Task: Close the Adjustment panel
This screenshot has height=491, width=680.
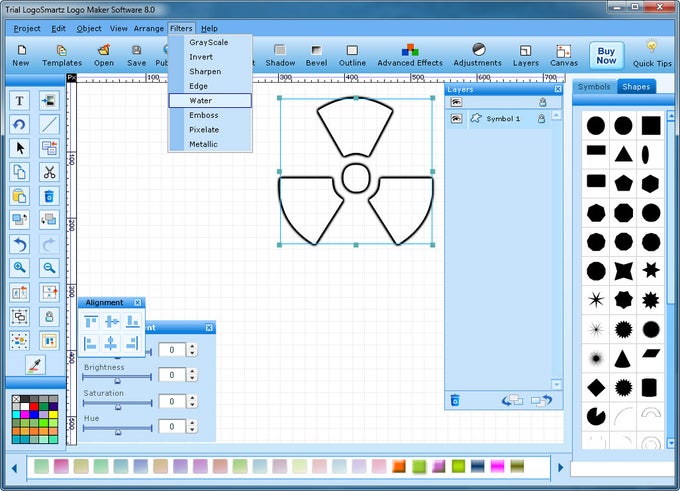Action: [x=209, y=328]
